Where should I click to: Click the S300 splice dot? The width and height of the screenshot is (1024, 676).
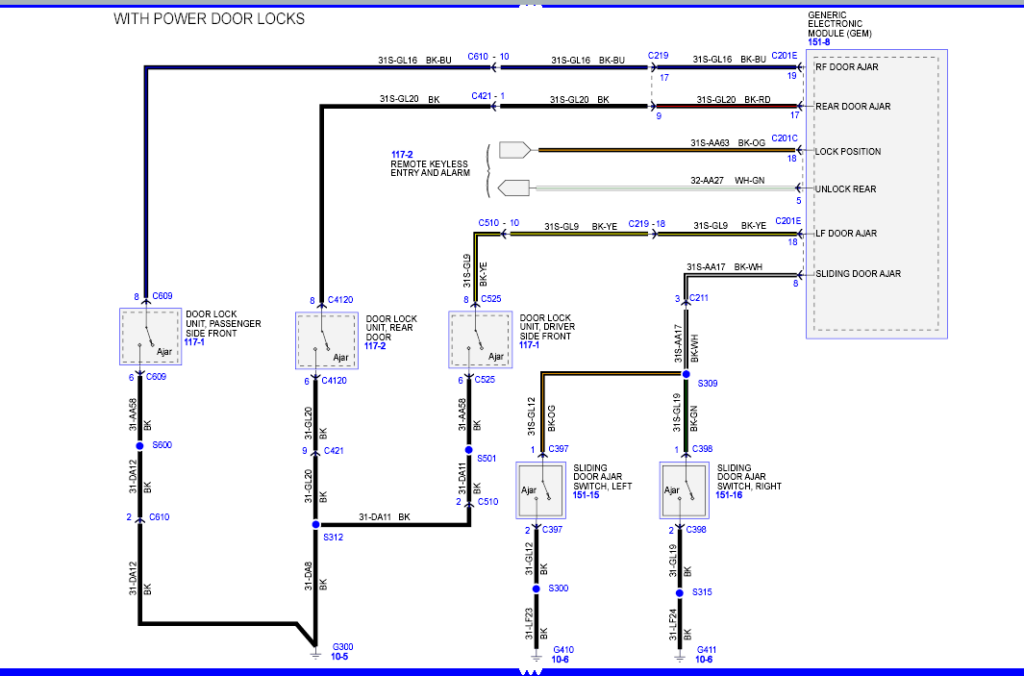(536, 589)
